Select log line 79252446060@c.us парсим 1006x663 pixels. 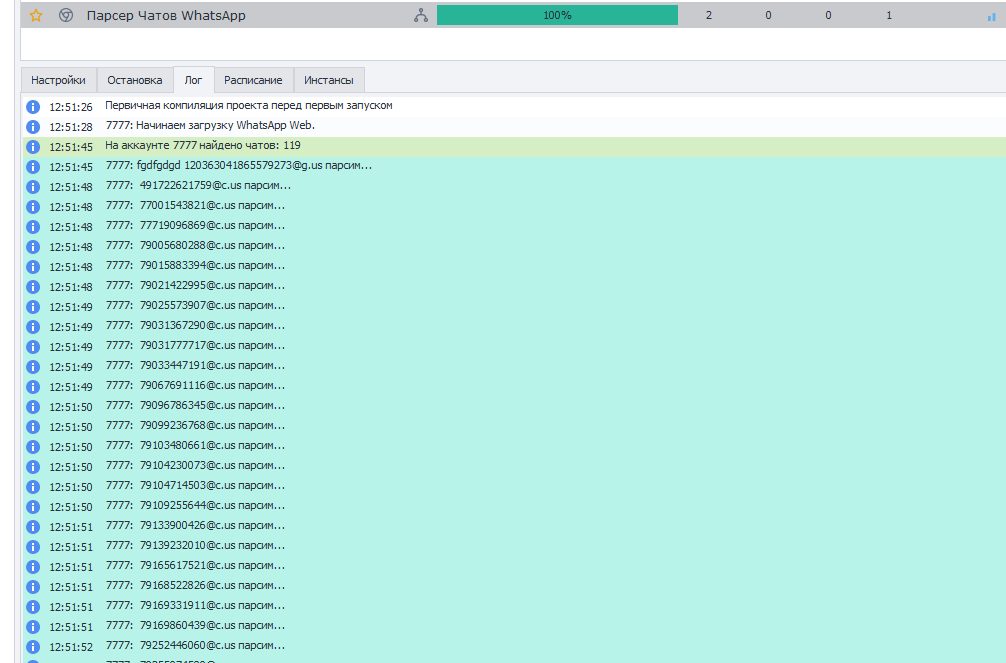(513, 646)
